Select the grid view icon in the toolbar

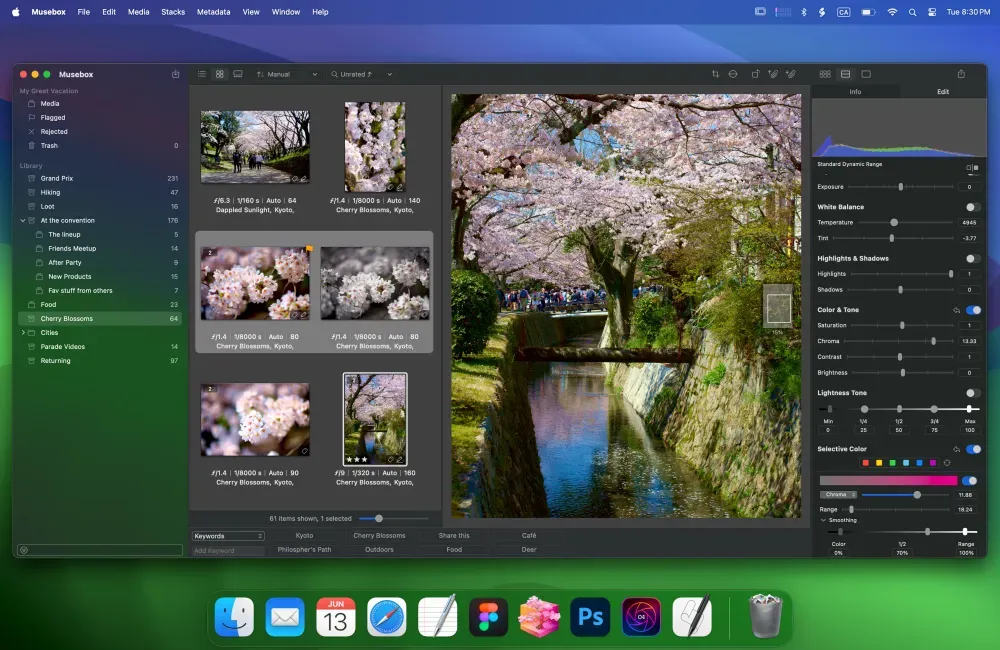tap(219, 73)
